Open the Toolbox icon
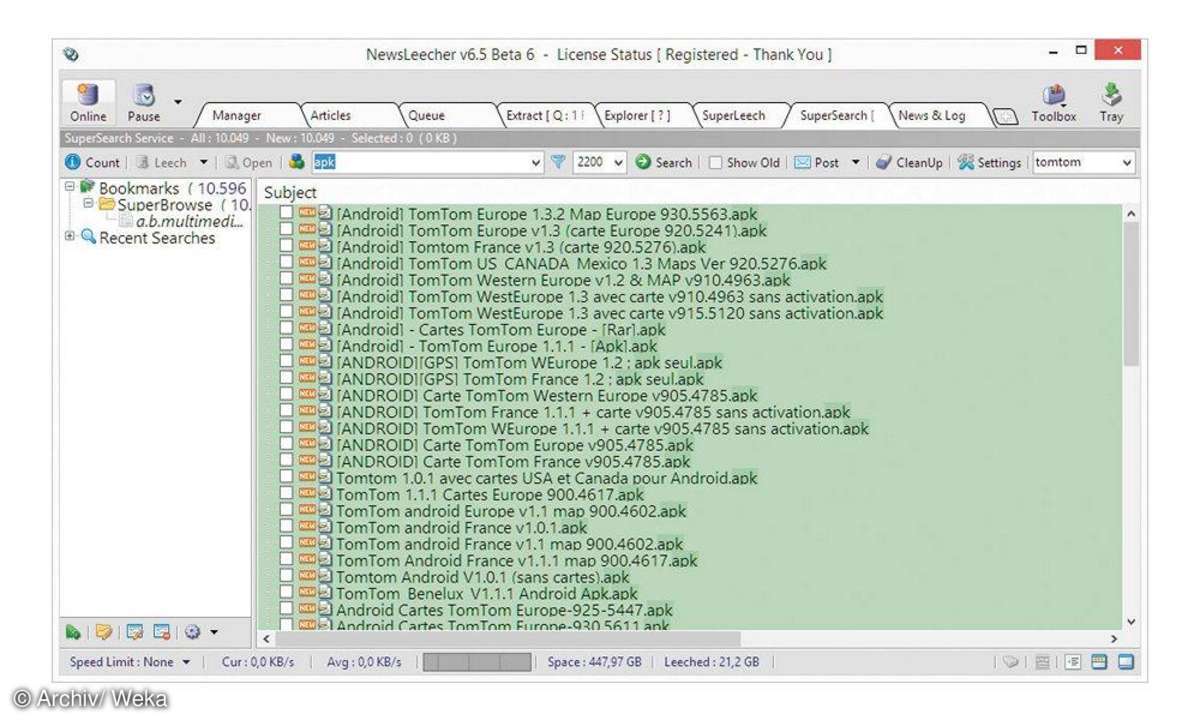 1054,96
